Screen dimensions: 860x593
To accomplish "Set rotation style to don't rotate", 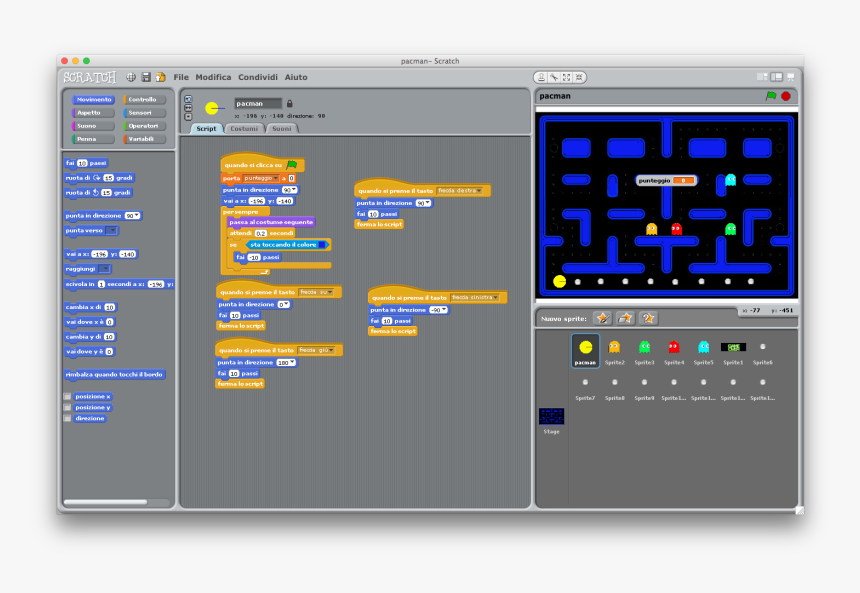I will [188, 117].
